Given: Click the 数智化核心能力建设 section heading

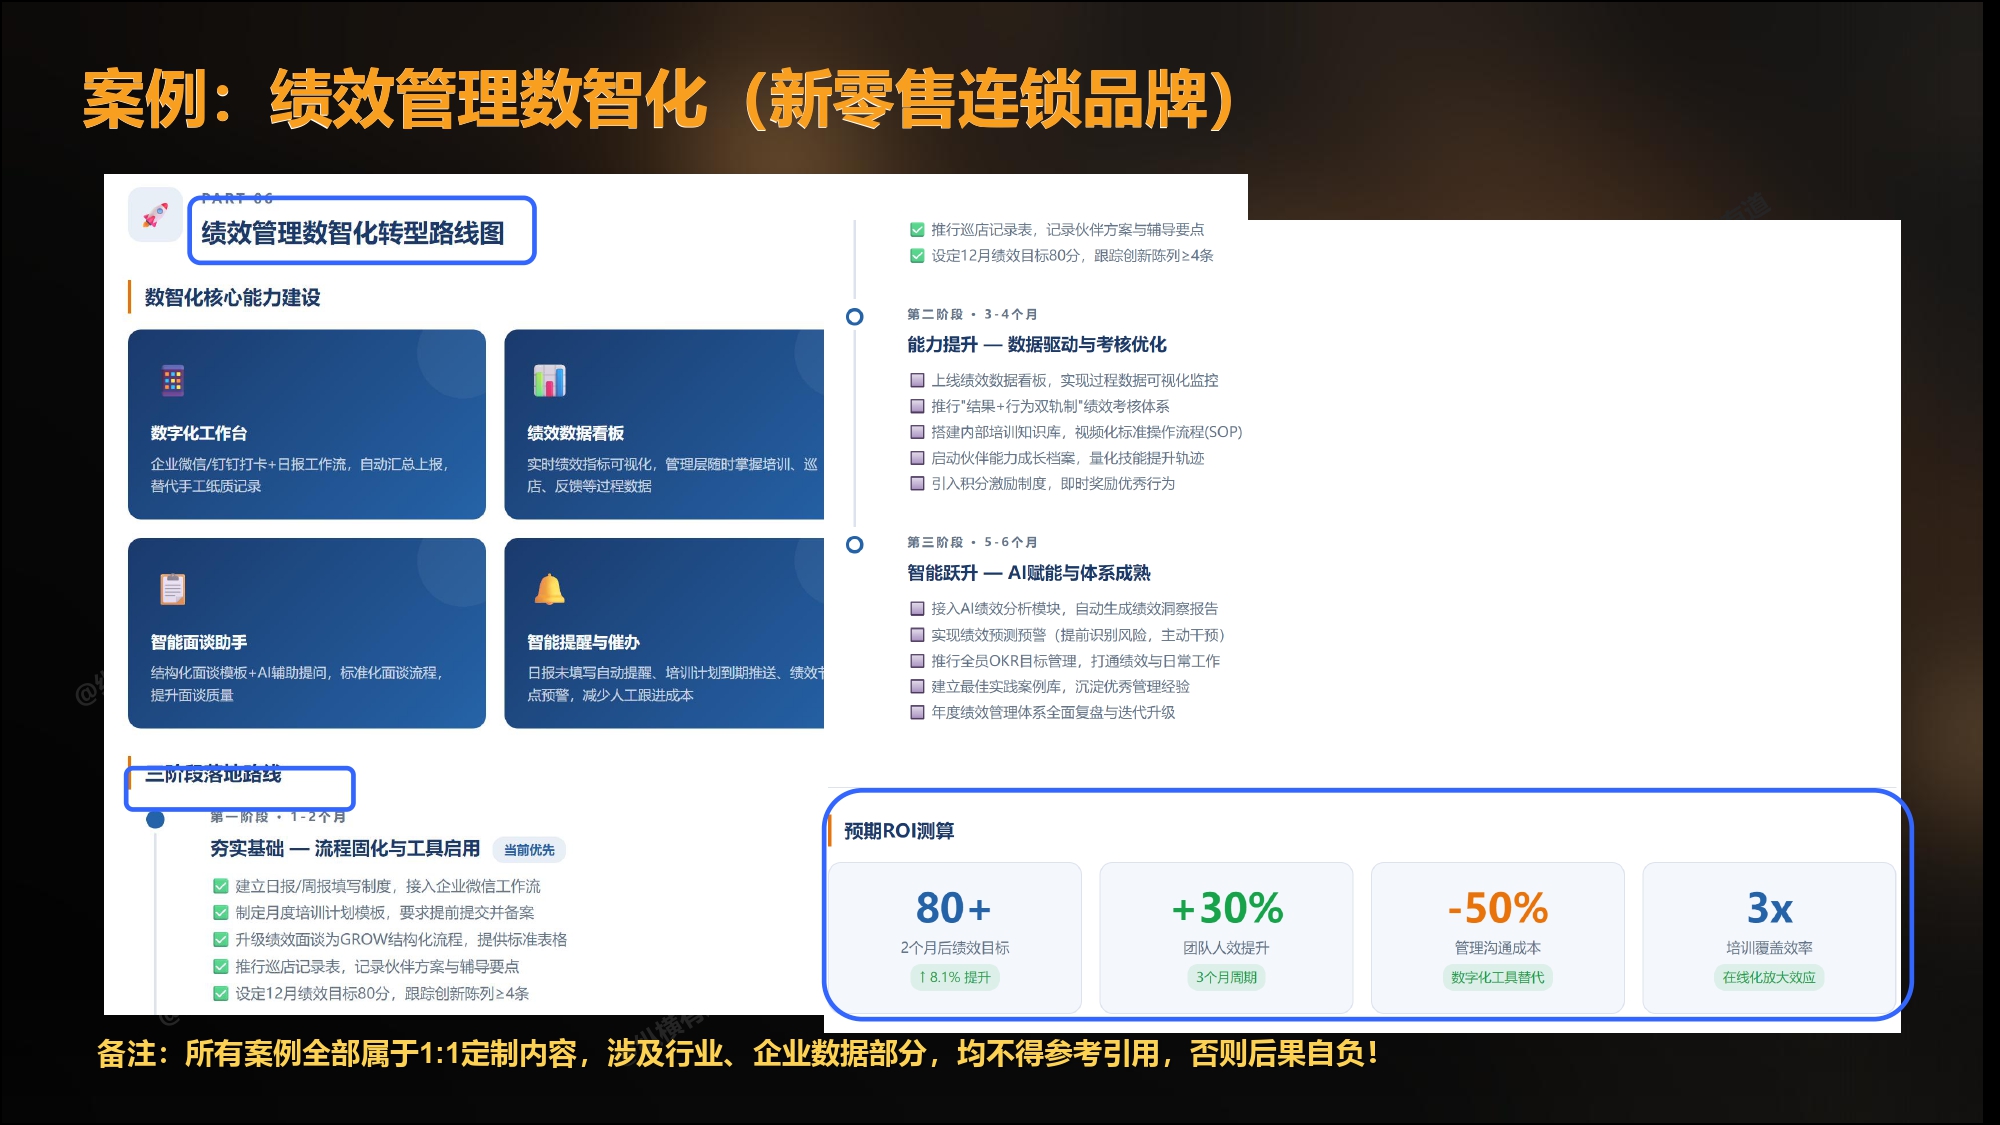Looking at the screenshot, I should click(232, 297).
